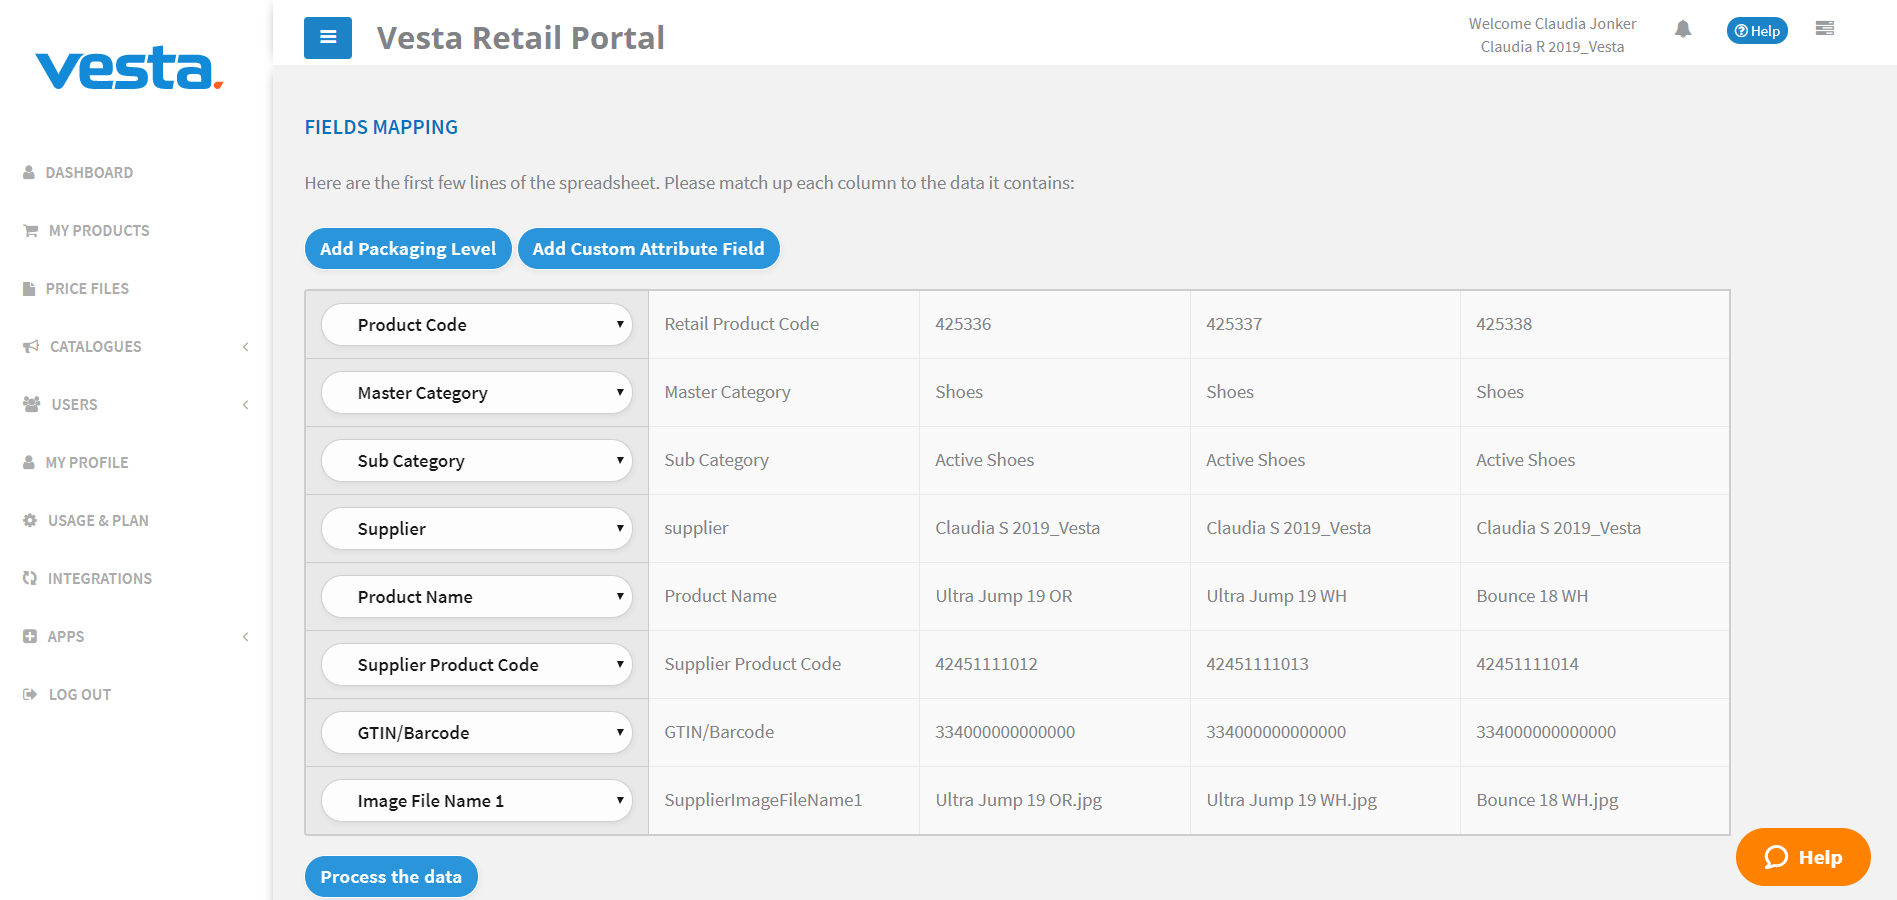
Task: Open My Profile in sidebar
Action: [x=87, y=462]
